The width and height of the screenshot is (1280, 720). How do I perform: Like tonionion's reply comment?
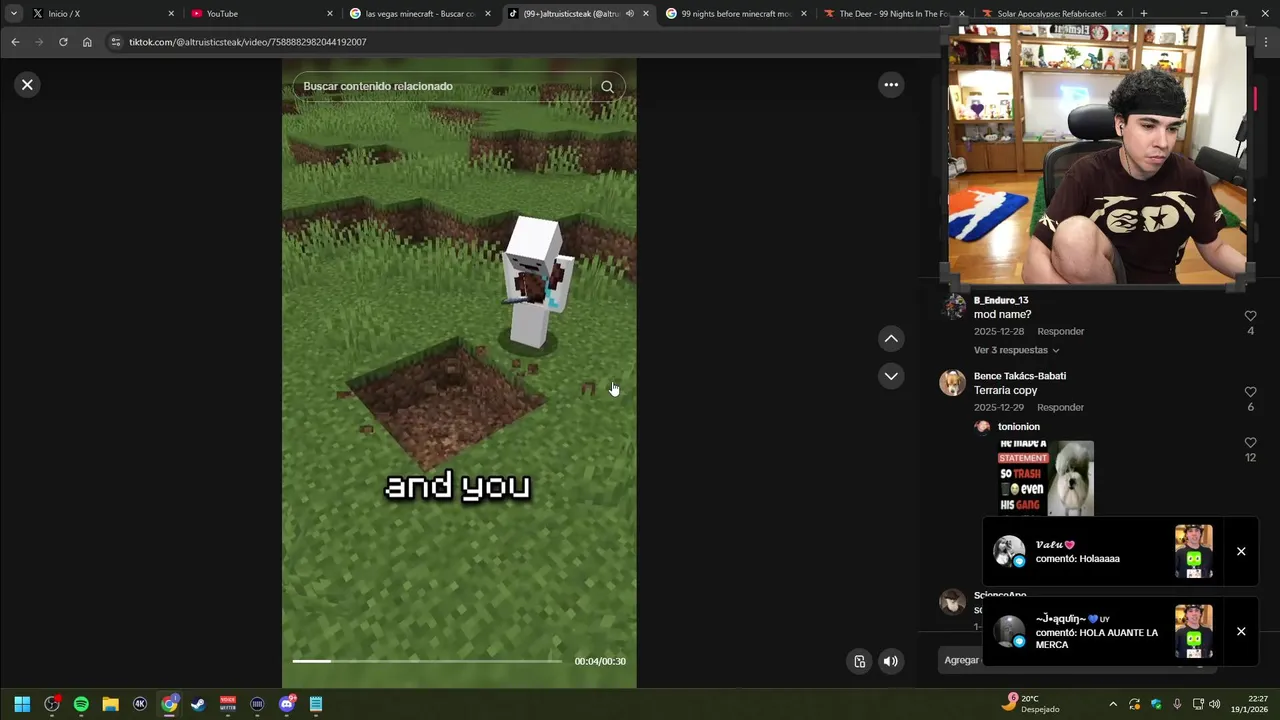(x=1250, y=443)
